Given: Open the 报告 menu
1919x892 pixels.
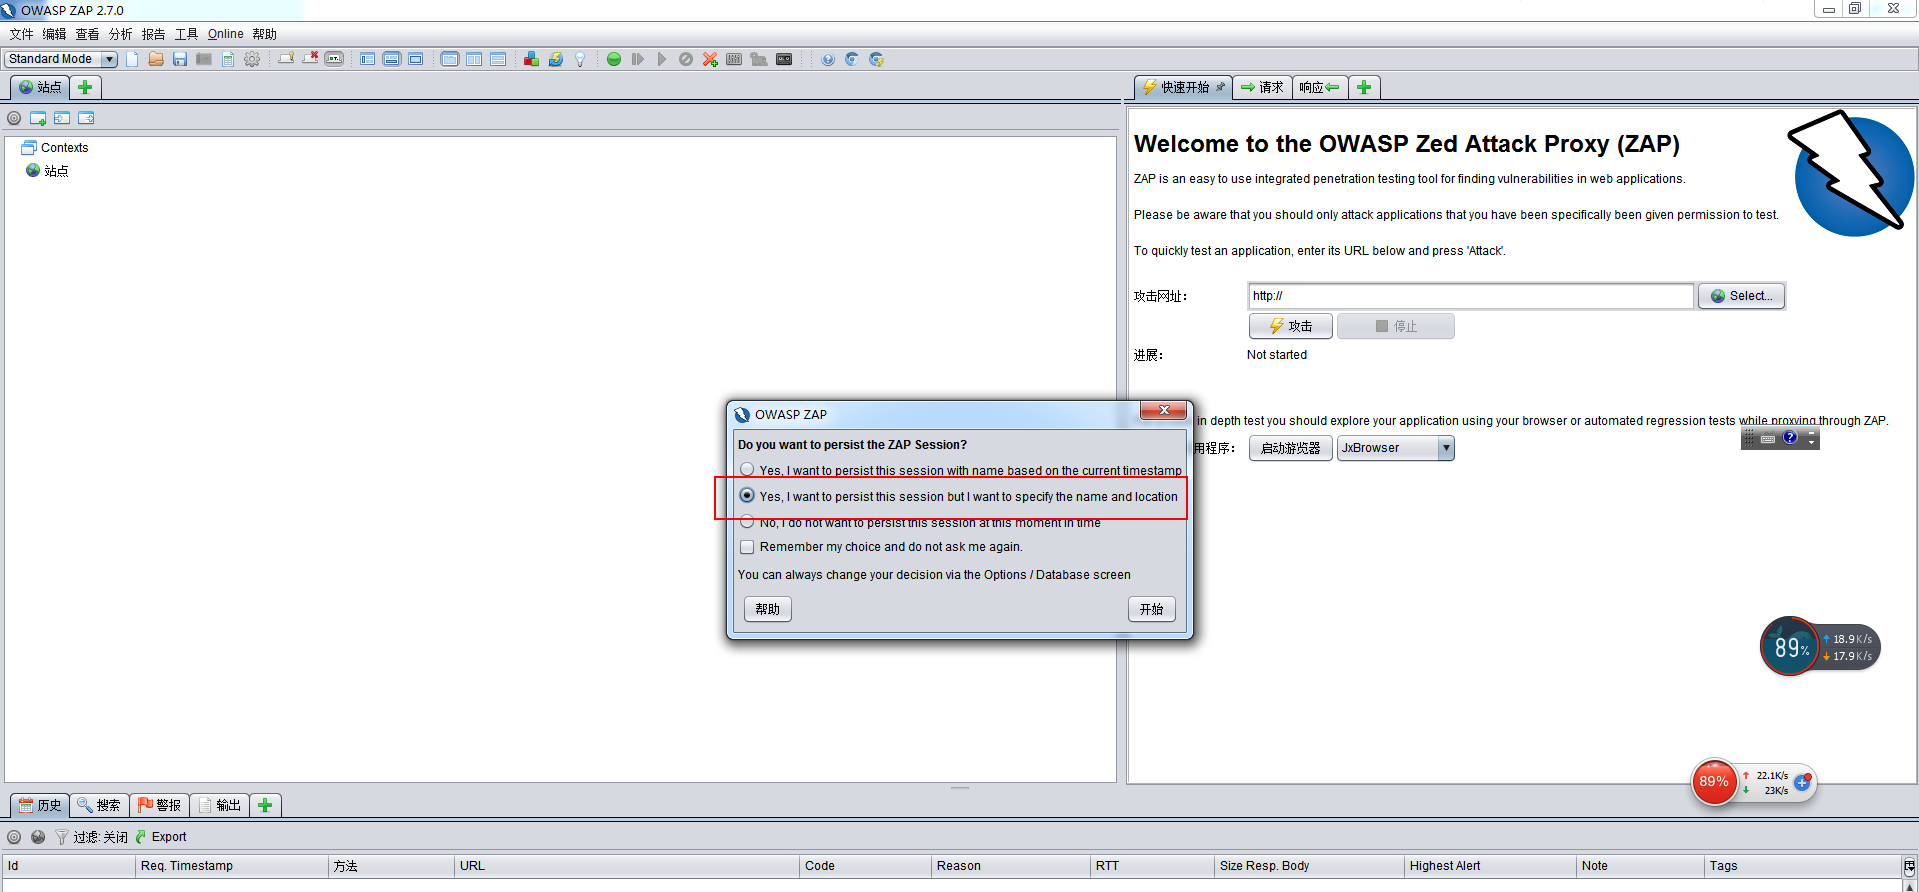Looking at the screenshot, I should coord(153,34).
